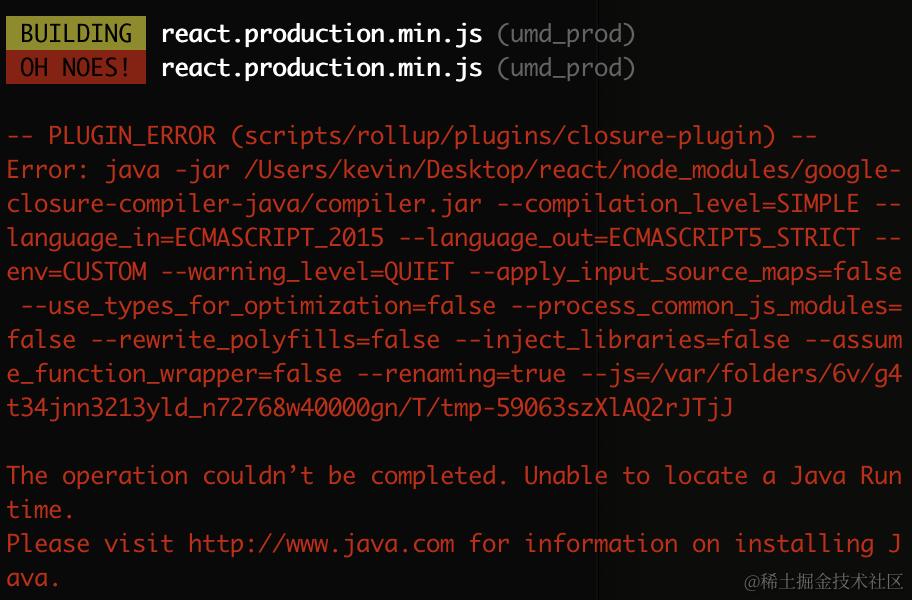Click react.production.min.js on the BUILDING line
Viewport: 912px width, 600px height.
pyautogui.click(x=322, y=34)
